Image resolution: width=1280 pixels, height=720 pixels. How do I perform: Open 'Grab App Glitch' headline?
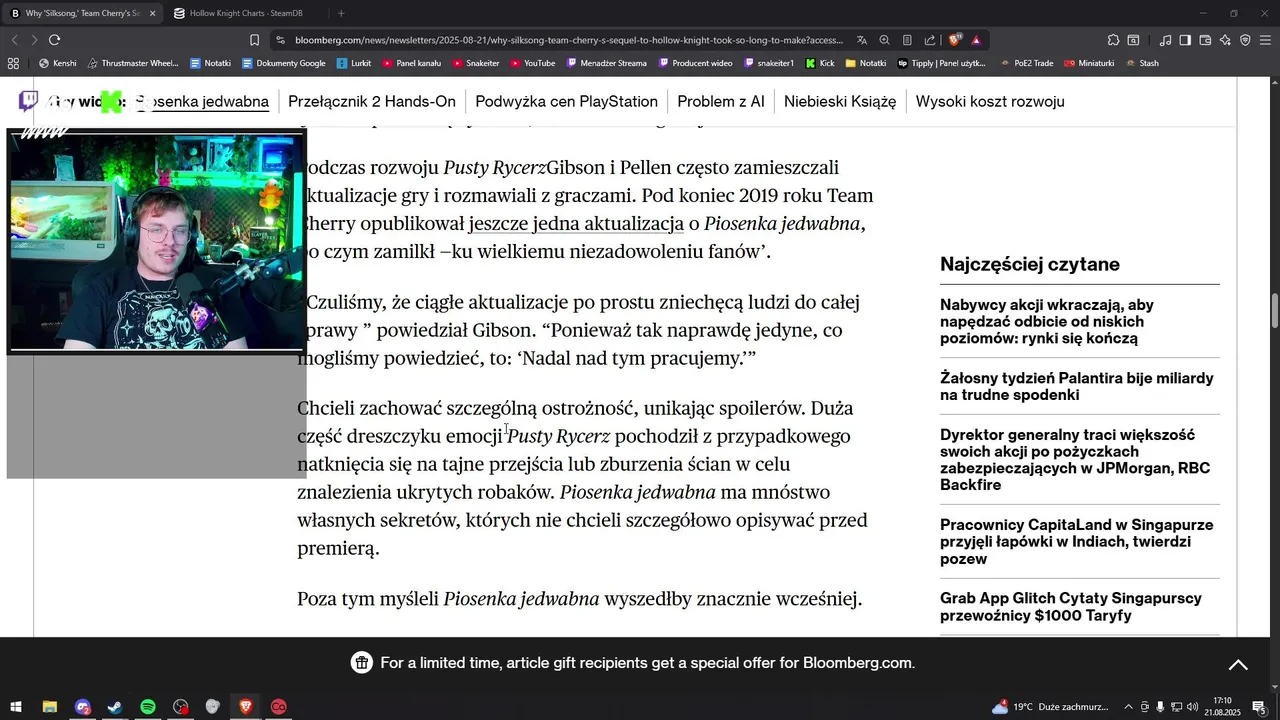[x=1071, y=607]
